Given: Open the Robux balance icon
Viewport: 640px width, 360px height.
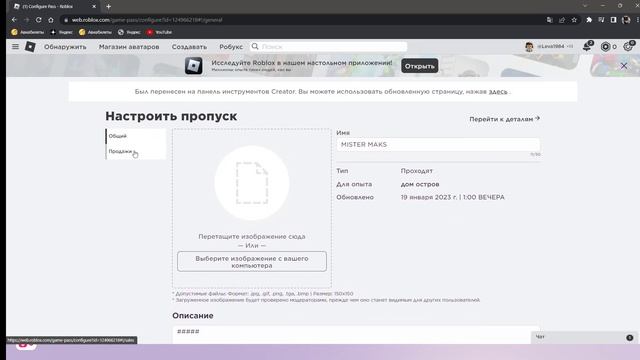Looking at the screenshot, I should pyautogui.click(x=605, y=47).
